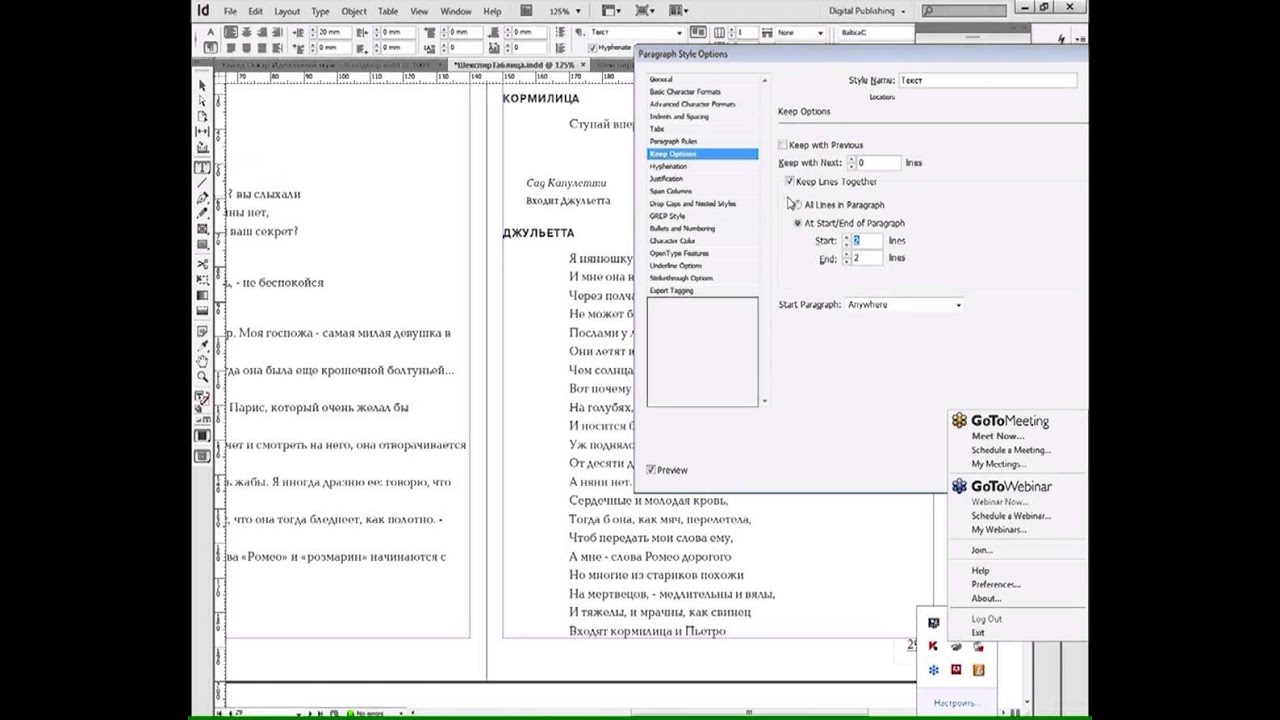Click Character Formatting Controls 'A' icon
Image resolution: width=1280 pixels, height=720 pixels.
(210, 32)
